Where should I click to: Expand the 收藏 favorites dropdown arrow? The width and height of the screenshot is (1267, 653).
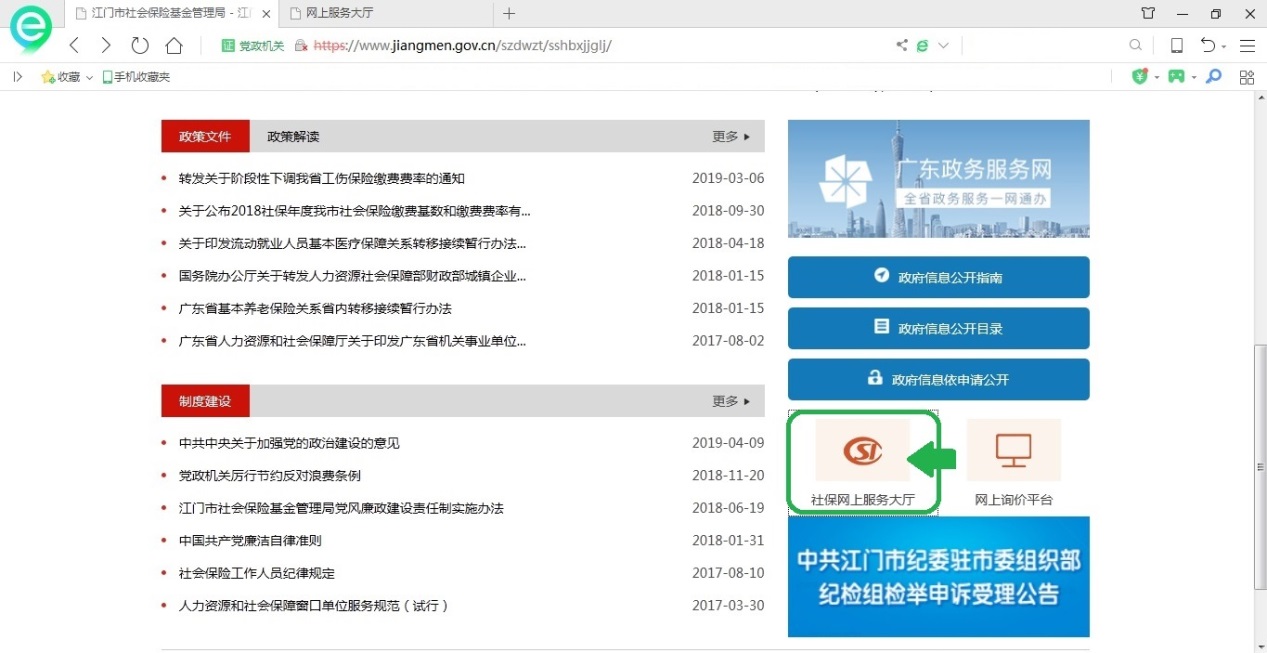tap(89, 77)
